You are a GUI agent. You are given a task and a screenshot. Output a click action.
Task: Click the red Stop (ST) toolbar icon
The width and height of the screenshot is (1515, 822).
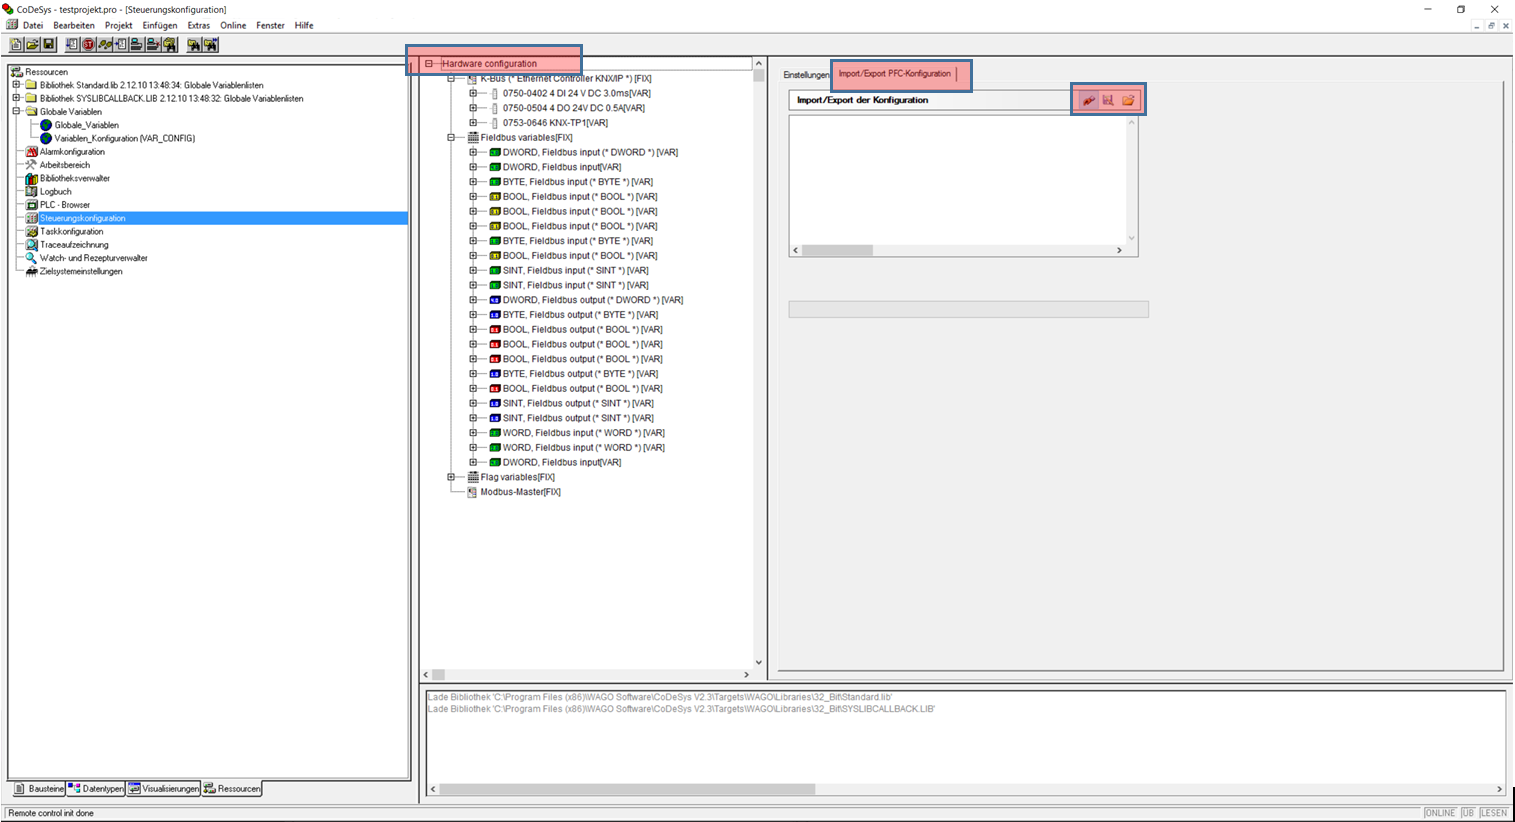click(x=88, y=45)
